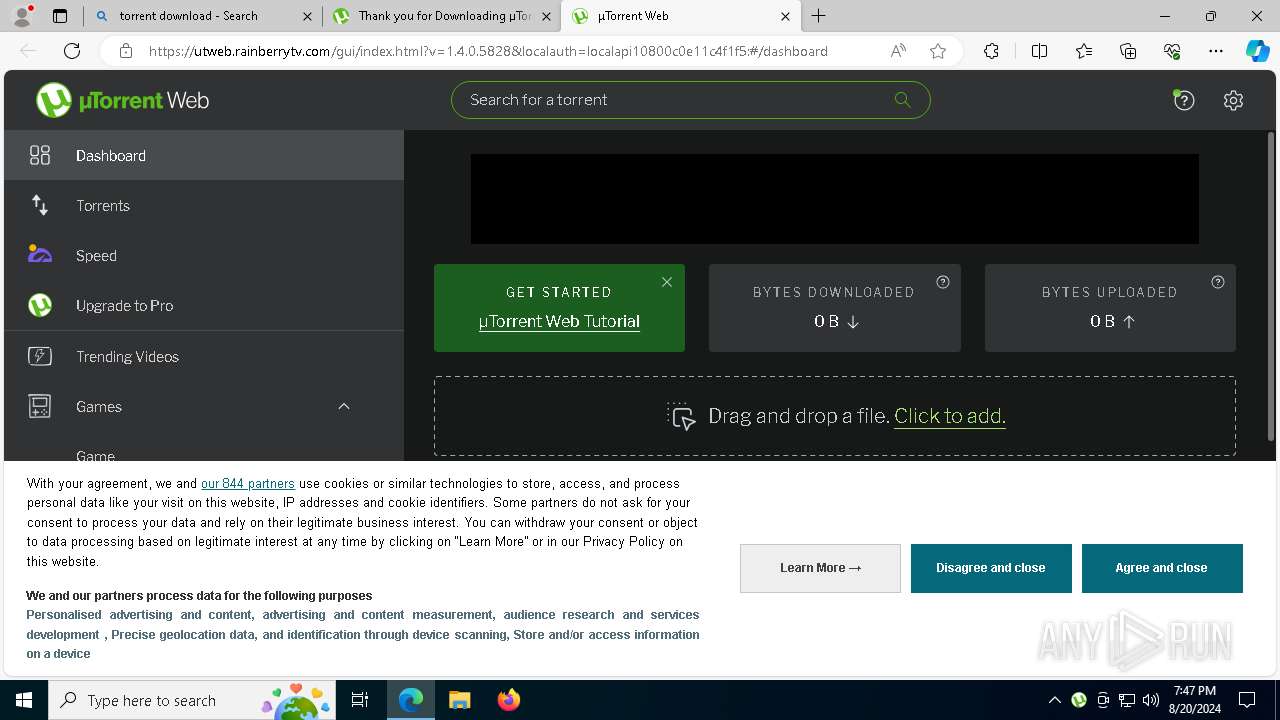Click the Task View taskbar icon
Screen dimensions: 1280x720
point(360,700)
